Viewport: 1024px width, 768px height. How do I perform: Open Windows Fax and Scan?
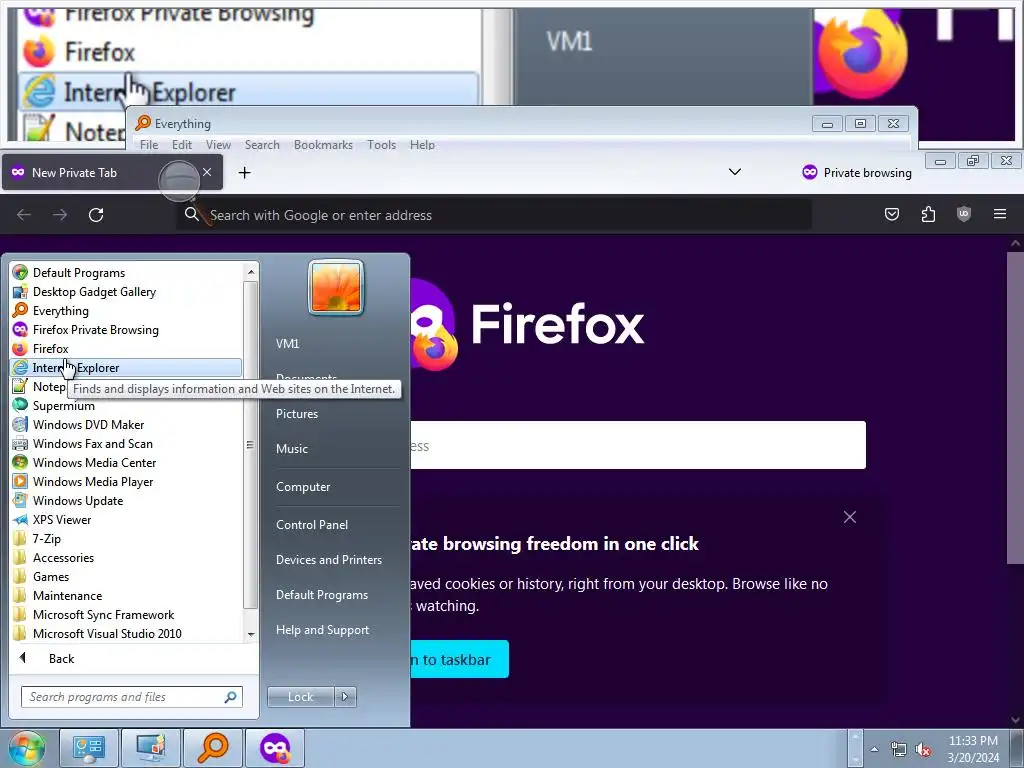[93, 443]
